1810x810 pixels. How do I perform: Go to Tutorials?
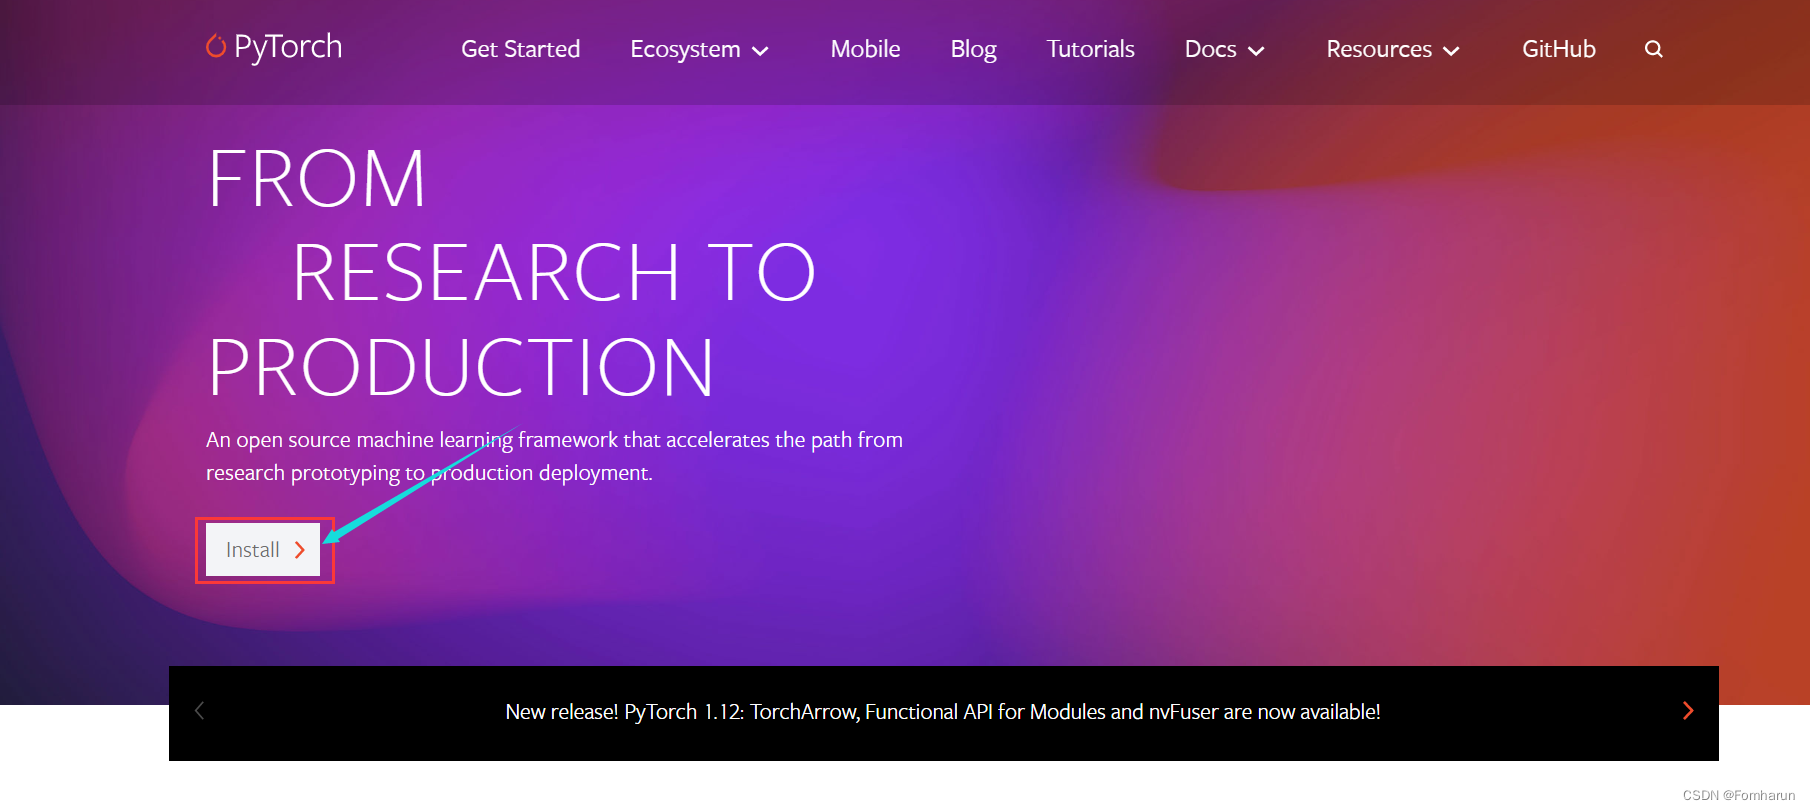(x=1090, y=49)
